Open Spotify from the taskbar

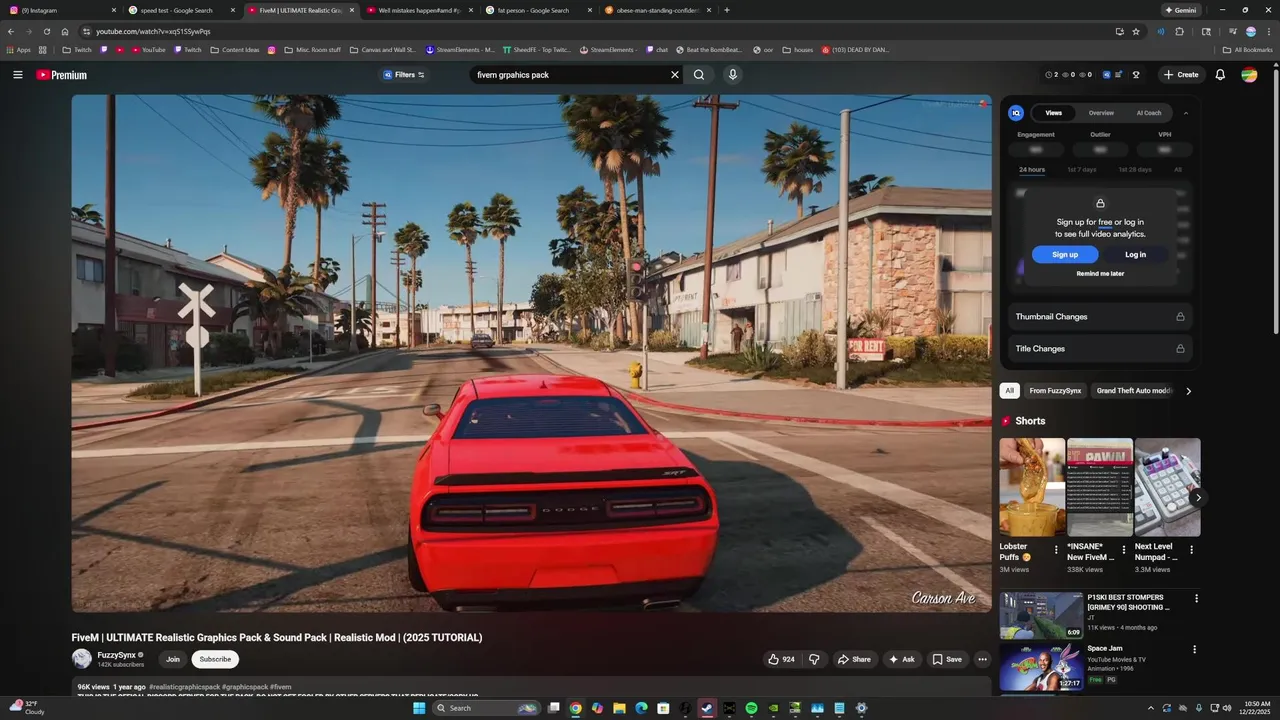click(x=751, y=708)
